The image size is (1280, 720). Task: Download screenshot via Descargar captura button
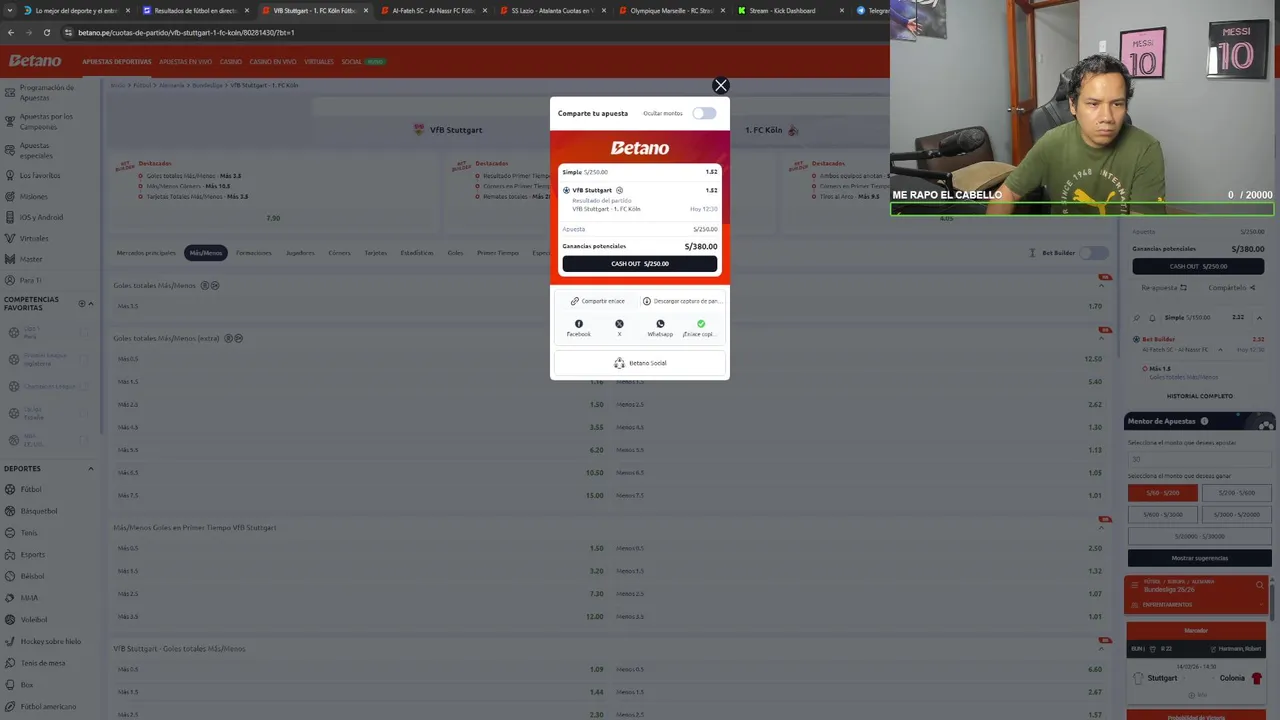coord(681,301)
